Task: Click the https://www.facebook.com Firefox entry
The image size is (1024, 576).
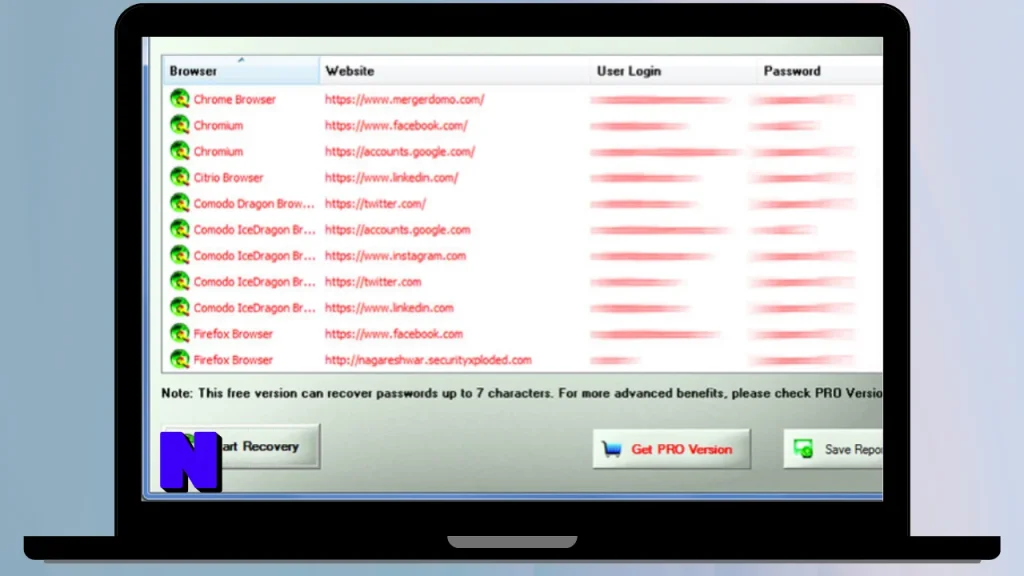Action: point(394,334)
